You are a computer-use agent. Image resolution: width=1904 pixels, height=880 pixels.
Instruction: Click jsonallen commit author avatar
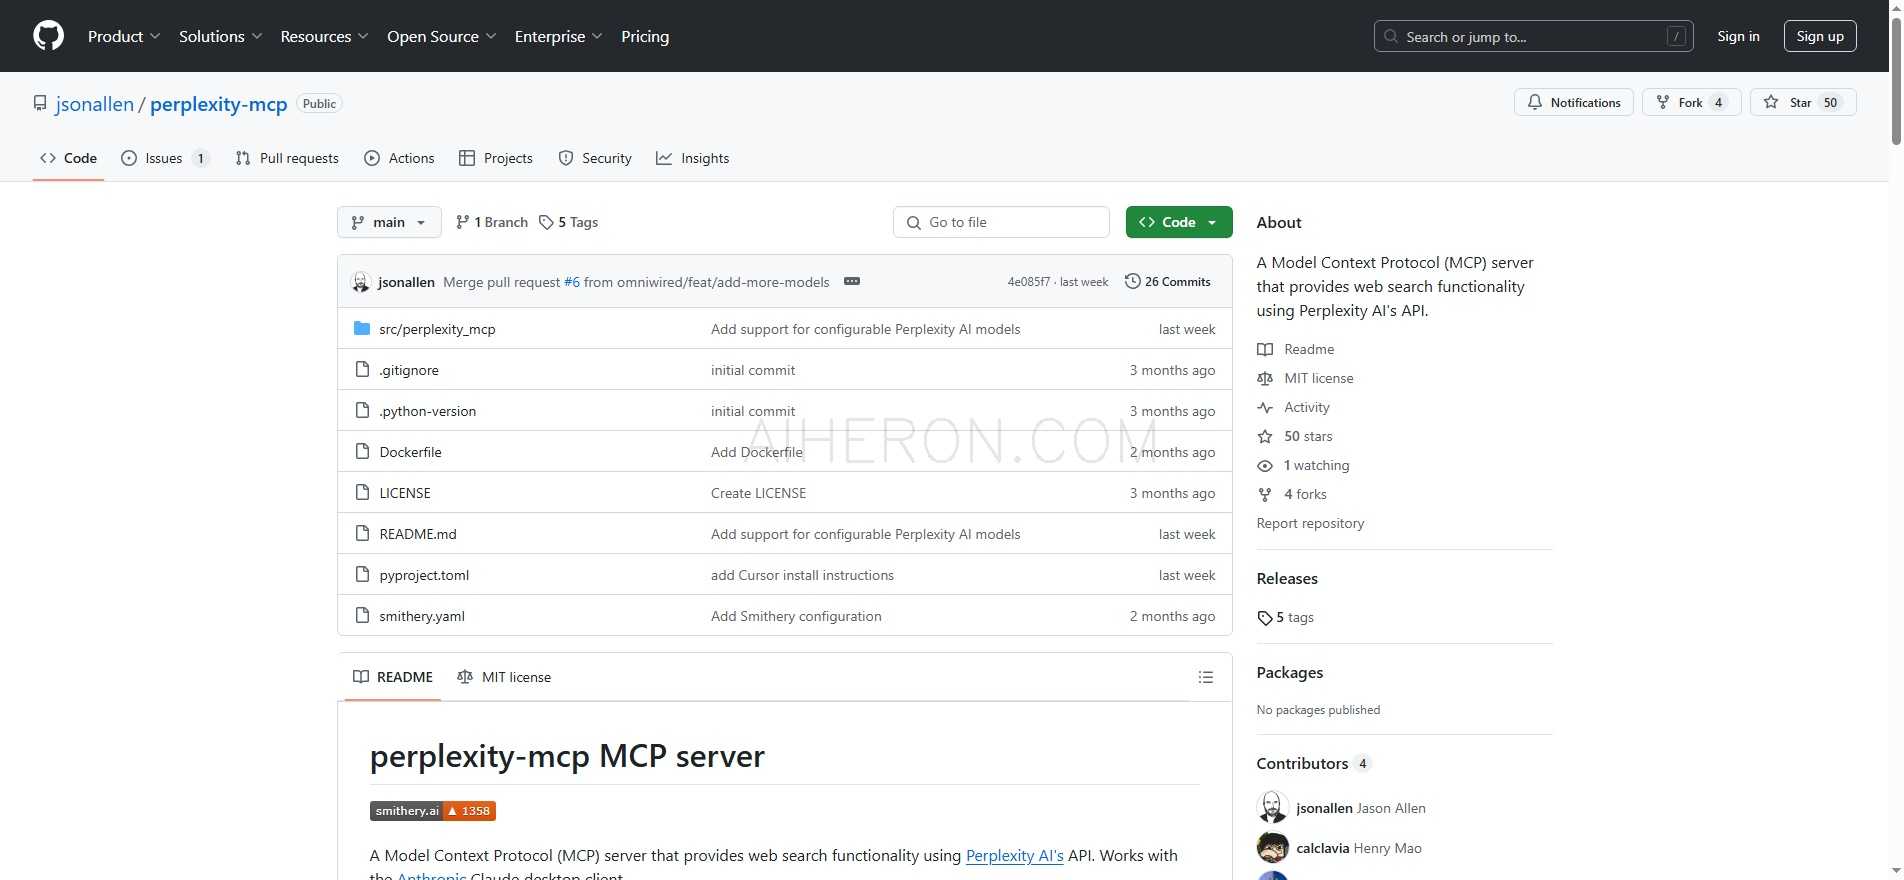[361, 282]
